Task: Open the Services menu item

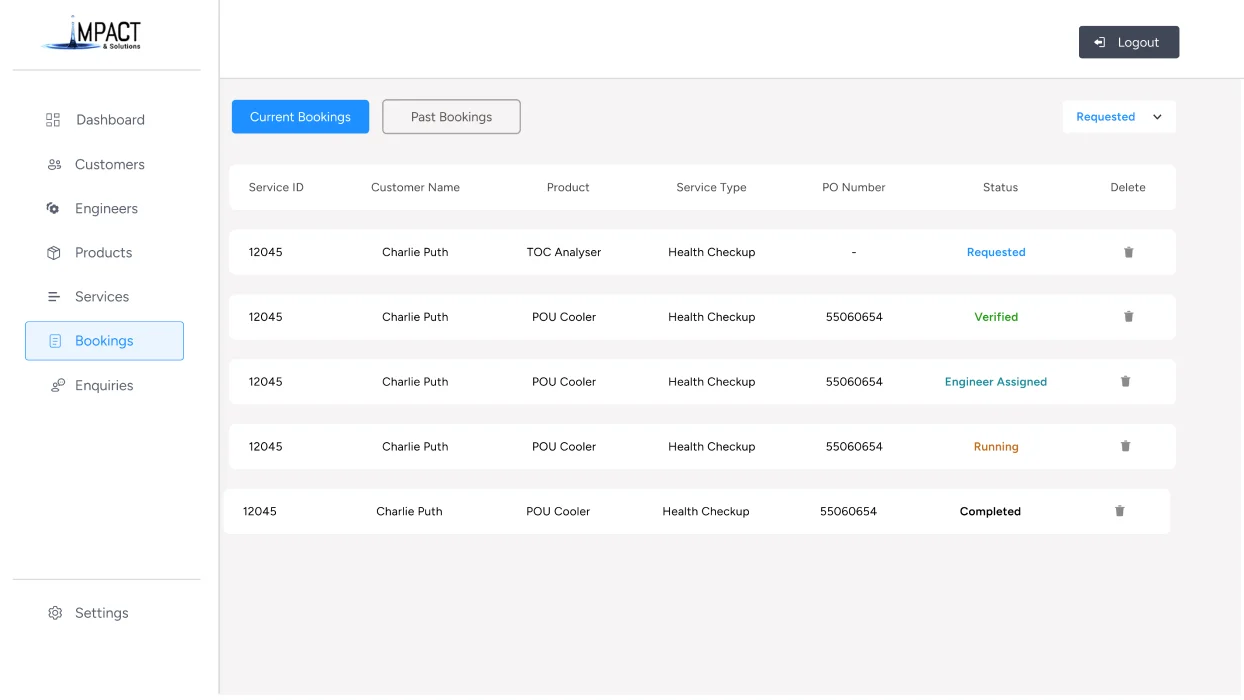Action: [104, 297]
